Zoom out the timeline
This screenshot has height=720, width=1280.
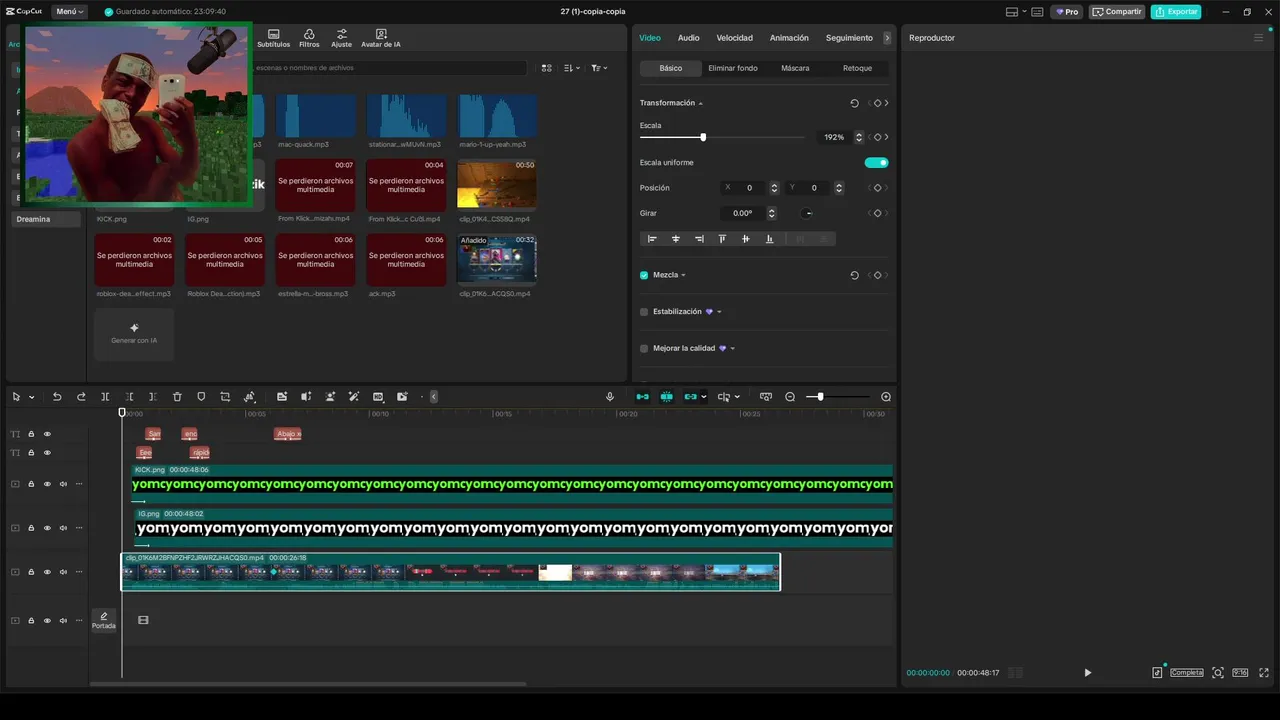[x=790, y=397]
